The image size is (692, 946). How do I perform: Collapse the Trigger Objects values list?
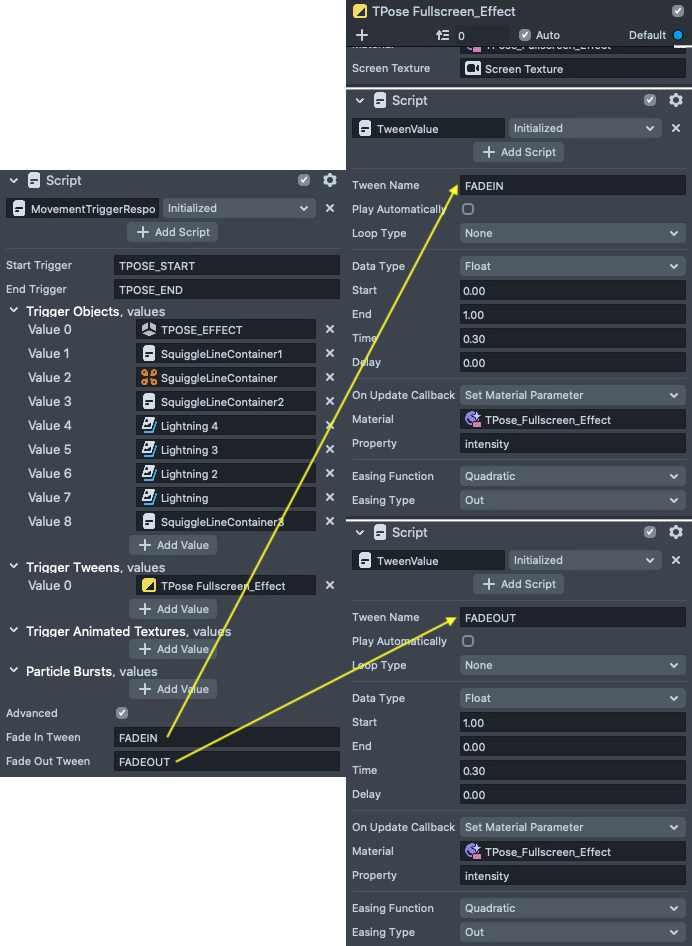tap(14, 311)
